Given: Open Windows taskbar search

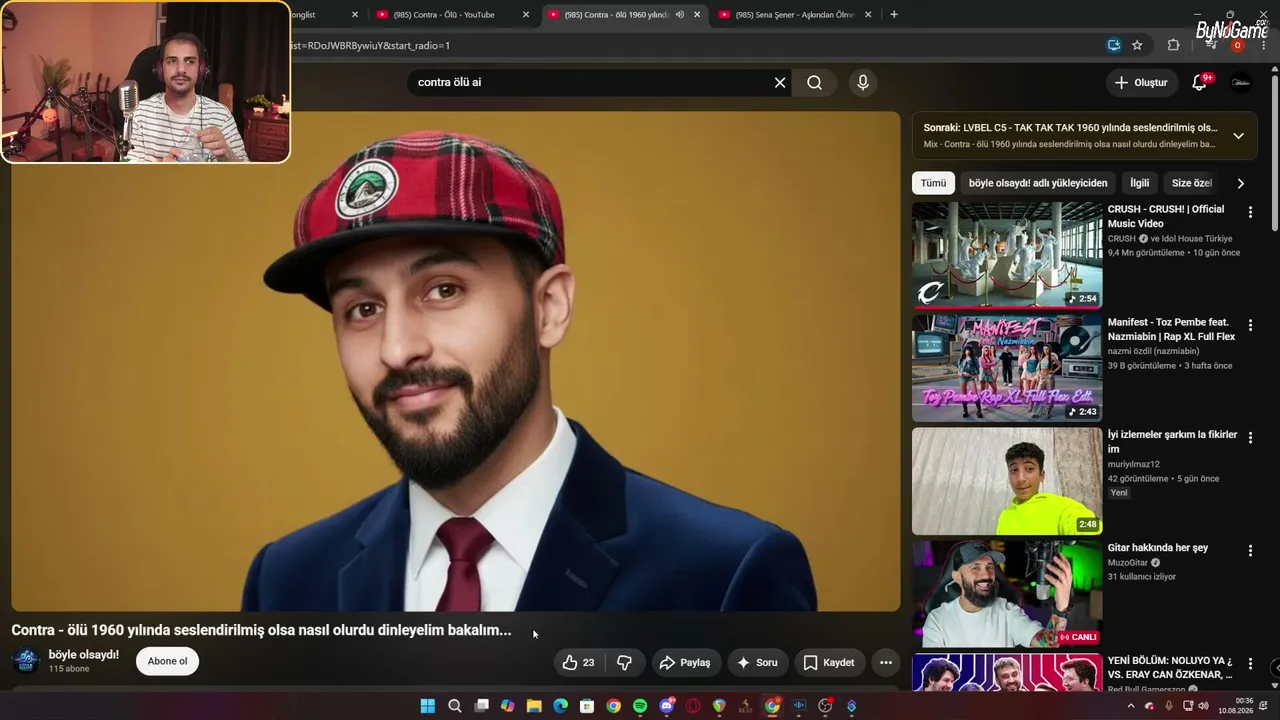Looking at the screenshot, I should 455,706.
